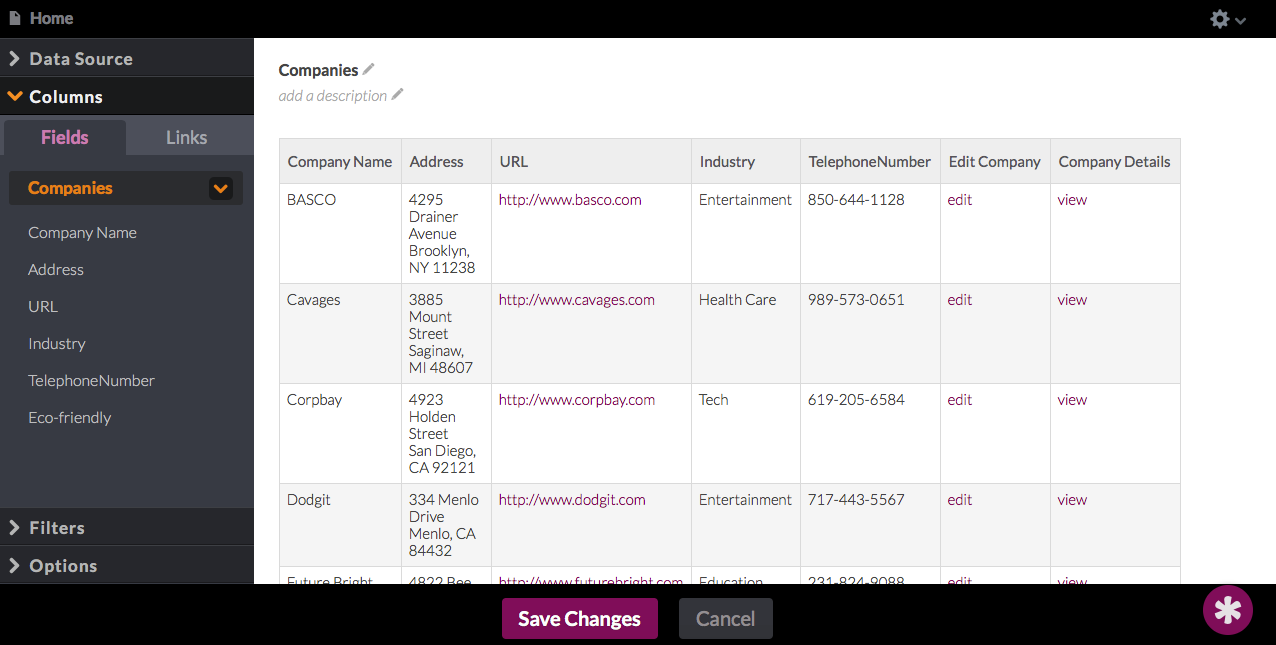Add the Company Name field from sidebar
1276x645 pixels.
82,232
